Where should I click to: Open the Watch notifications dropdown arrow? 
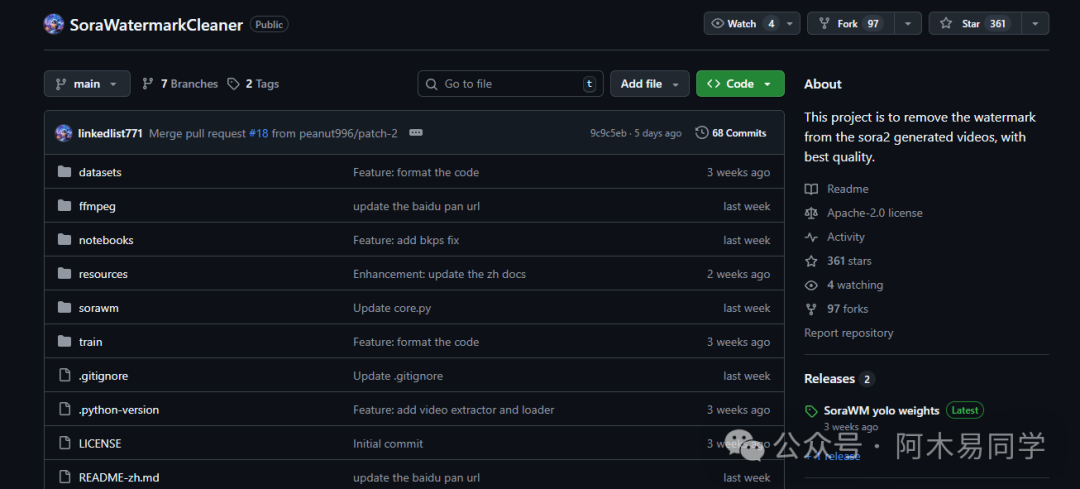tap(790, 23)
